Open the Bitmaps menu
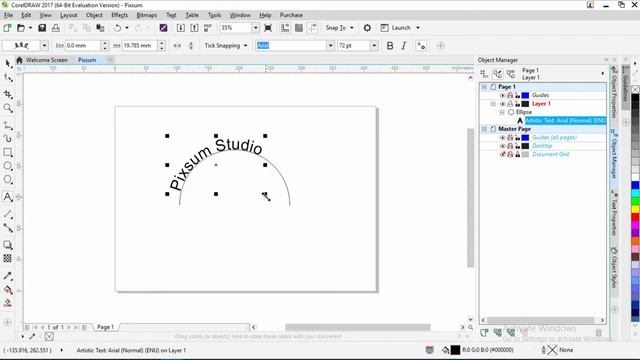This screenshot has width=640, height=360. pyautogui.click(x=147, y=15)
